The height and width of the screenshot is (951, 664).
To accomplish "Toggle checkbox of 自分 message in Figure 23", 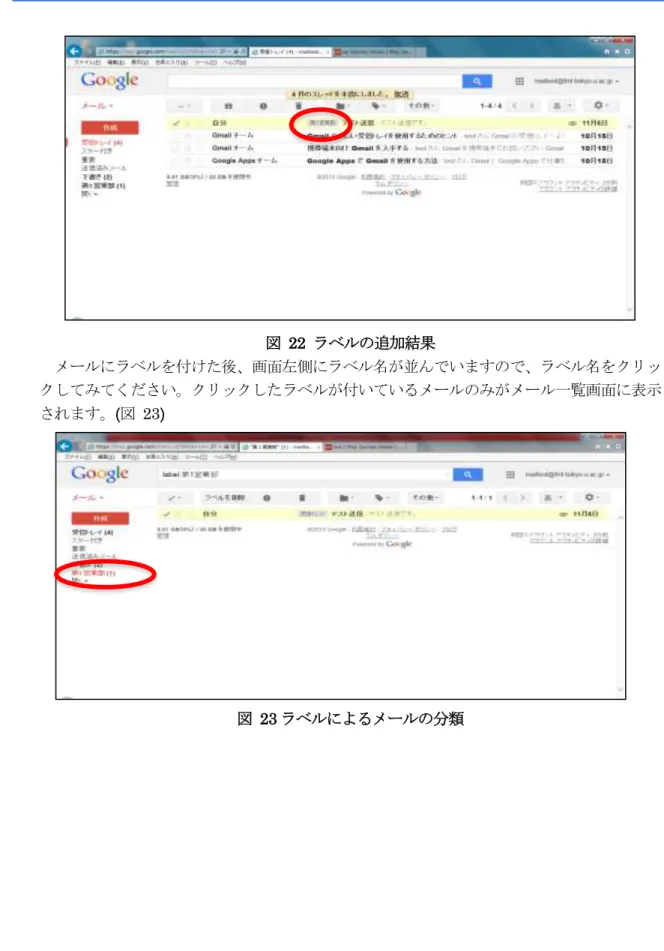I will pyautogui.click(x=167, y=514).
